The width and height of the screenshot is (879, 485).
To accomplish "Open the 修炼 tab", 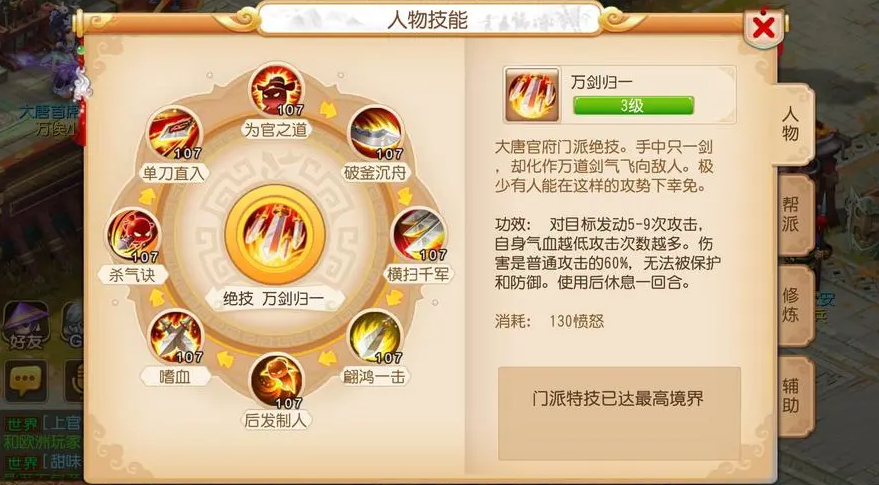I will pyautogui.click(x=793, y=306).
